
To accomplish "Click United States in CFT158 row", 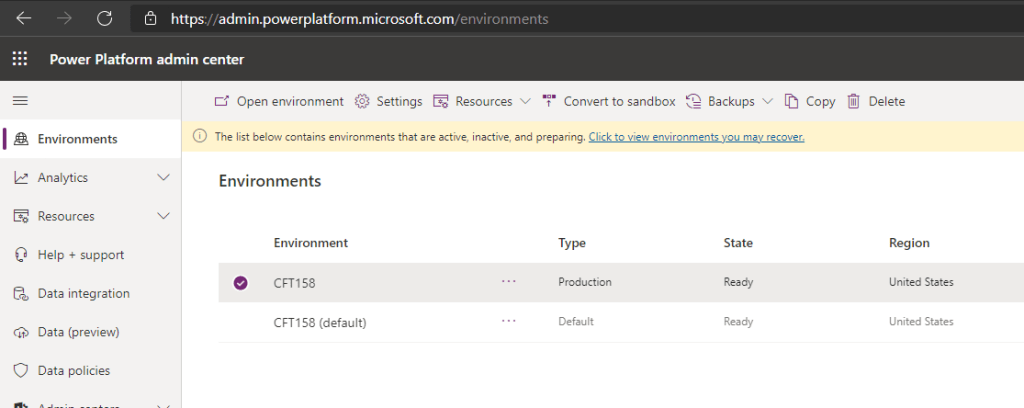I will tap(921, 282).
